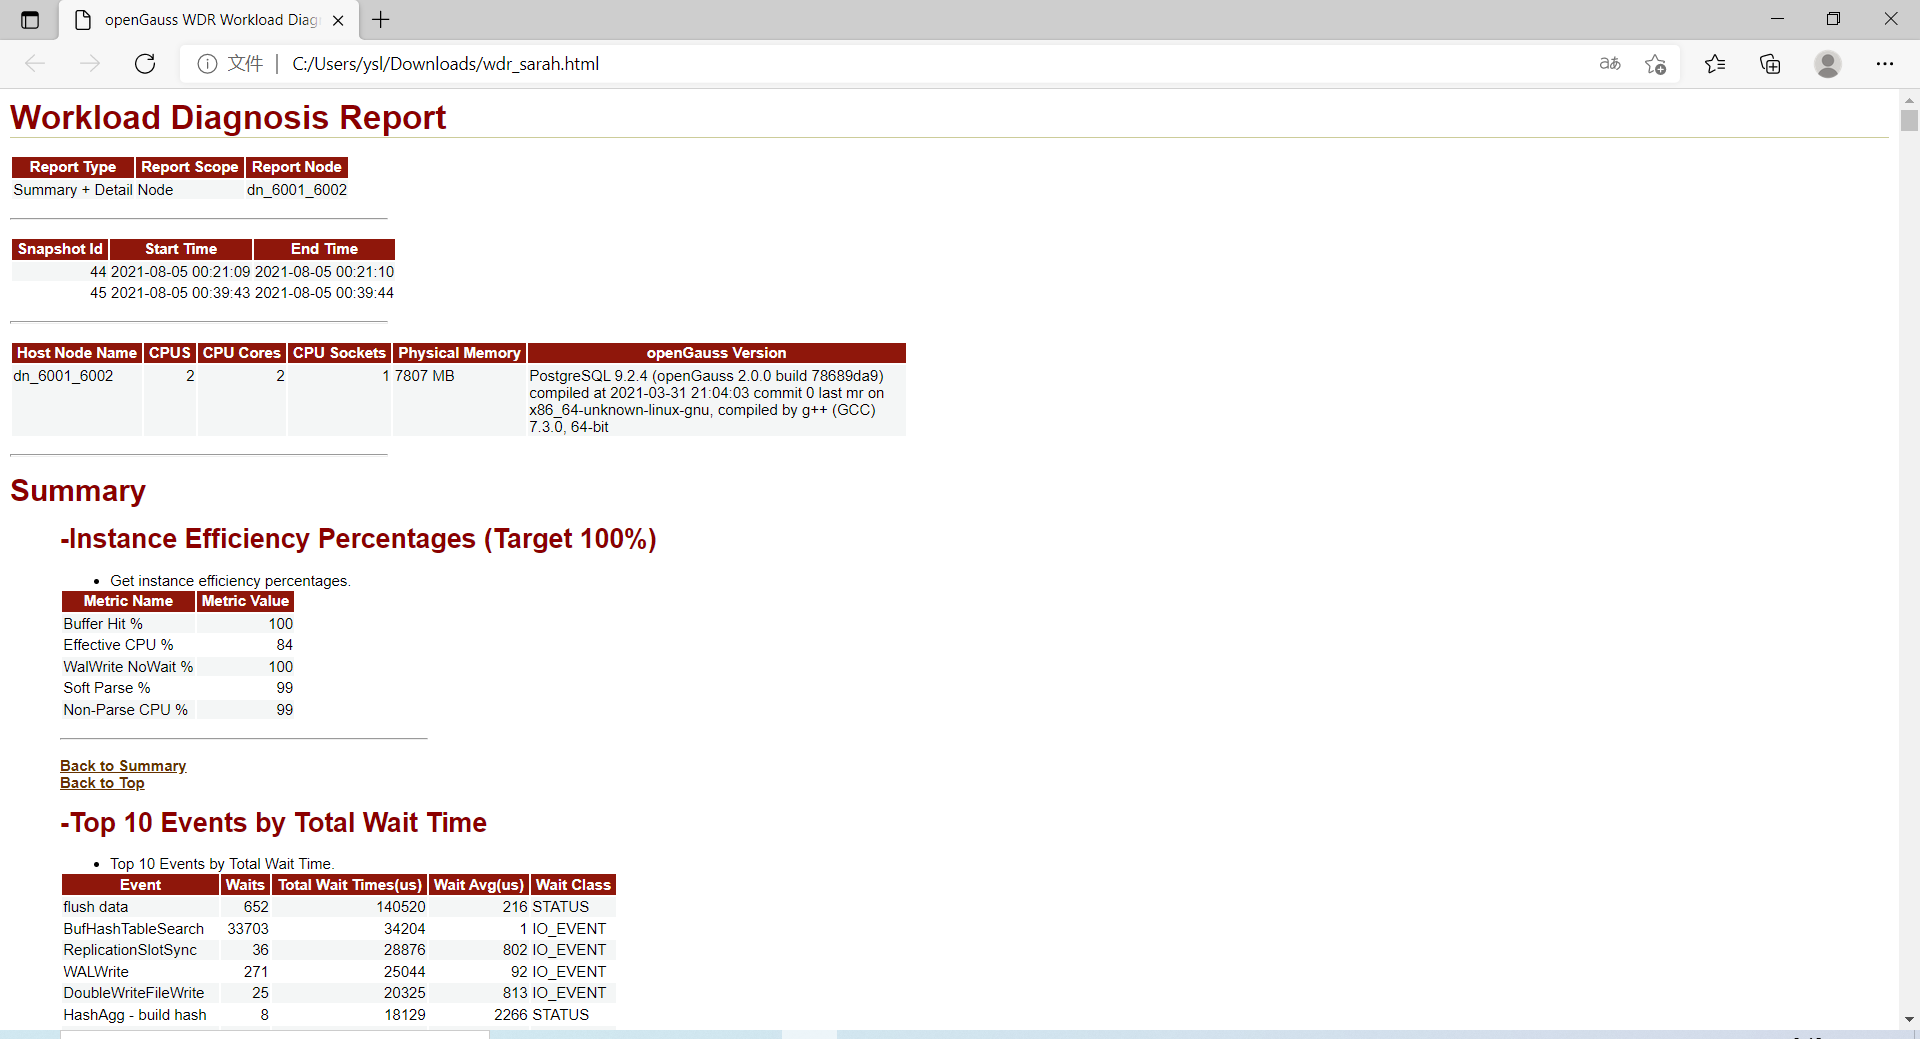The width and height of the screenshot is (1920, 1039).
Task: Click the Buffer Hit % row
Action: click(x=178, y=624)
